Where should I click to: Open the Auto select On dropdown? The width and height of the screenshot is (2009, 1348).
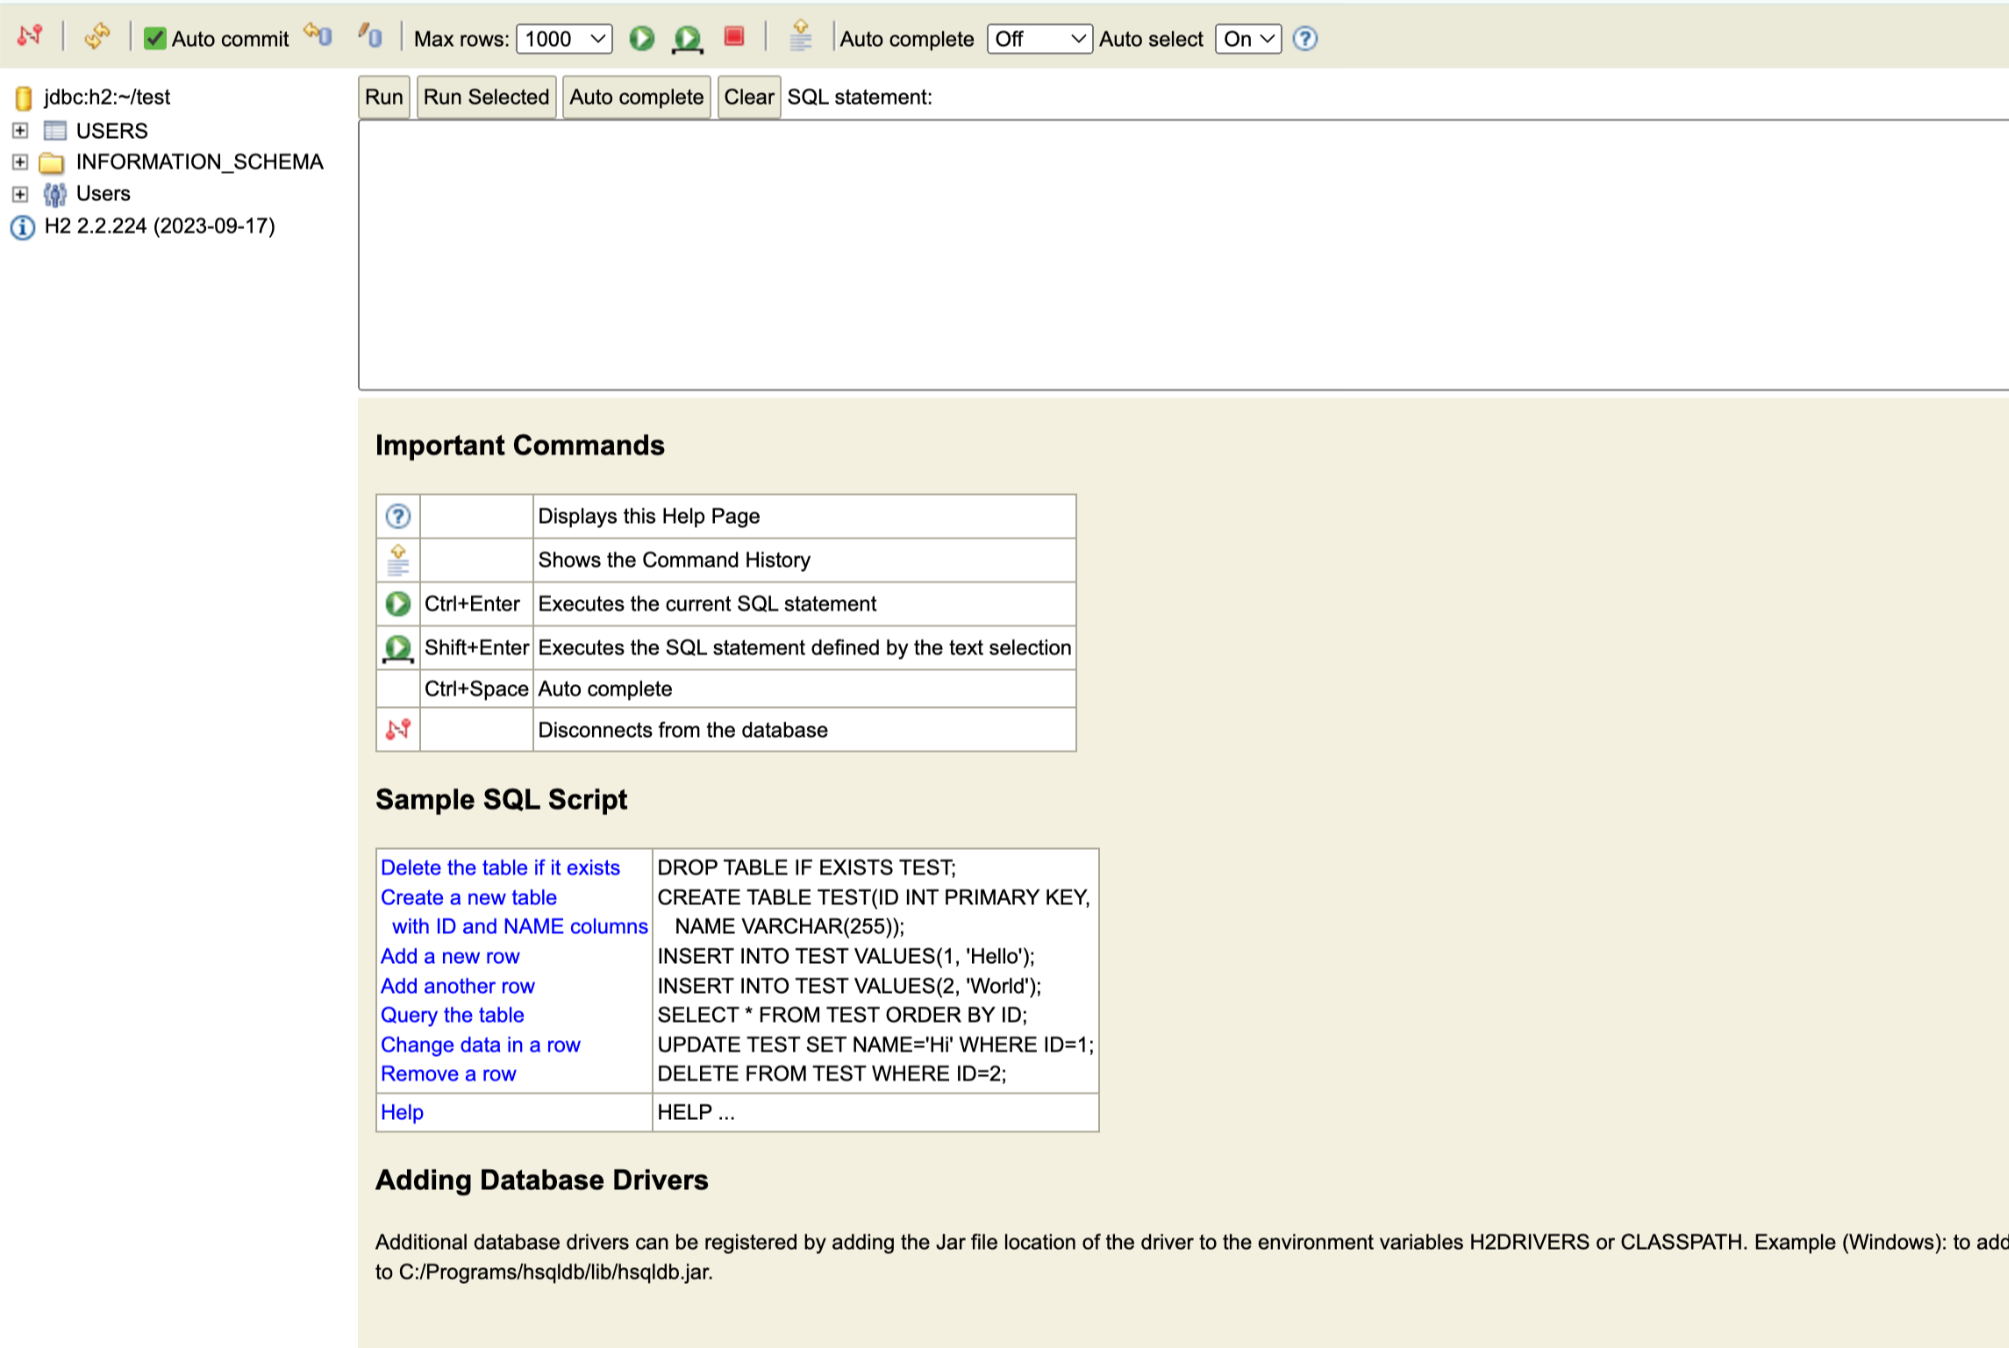click(1247, 39)
